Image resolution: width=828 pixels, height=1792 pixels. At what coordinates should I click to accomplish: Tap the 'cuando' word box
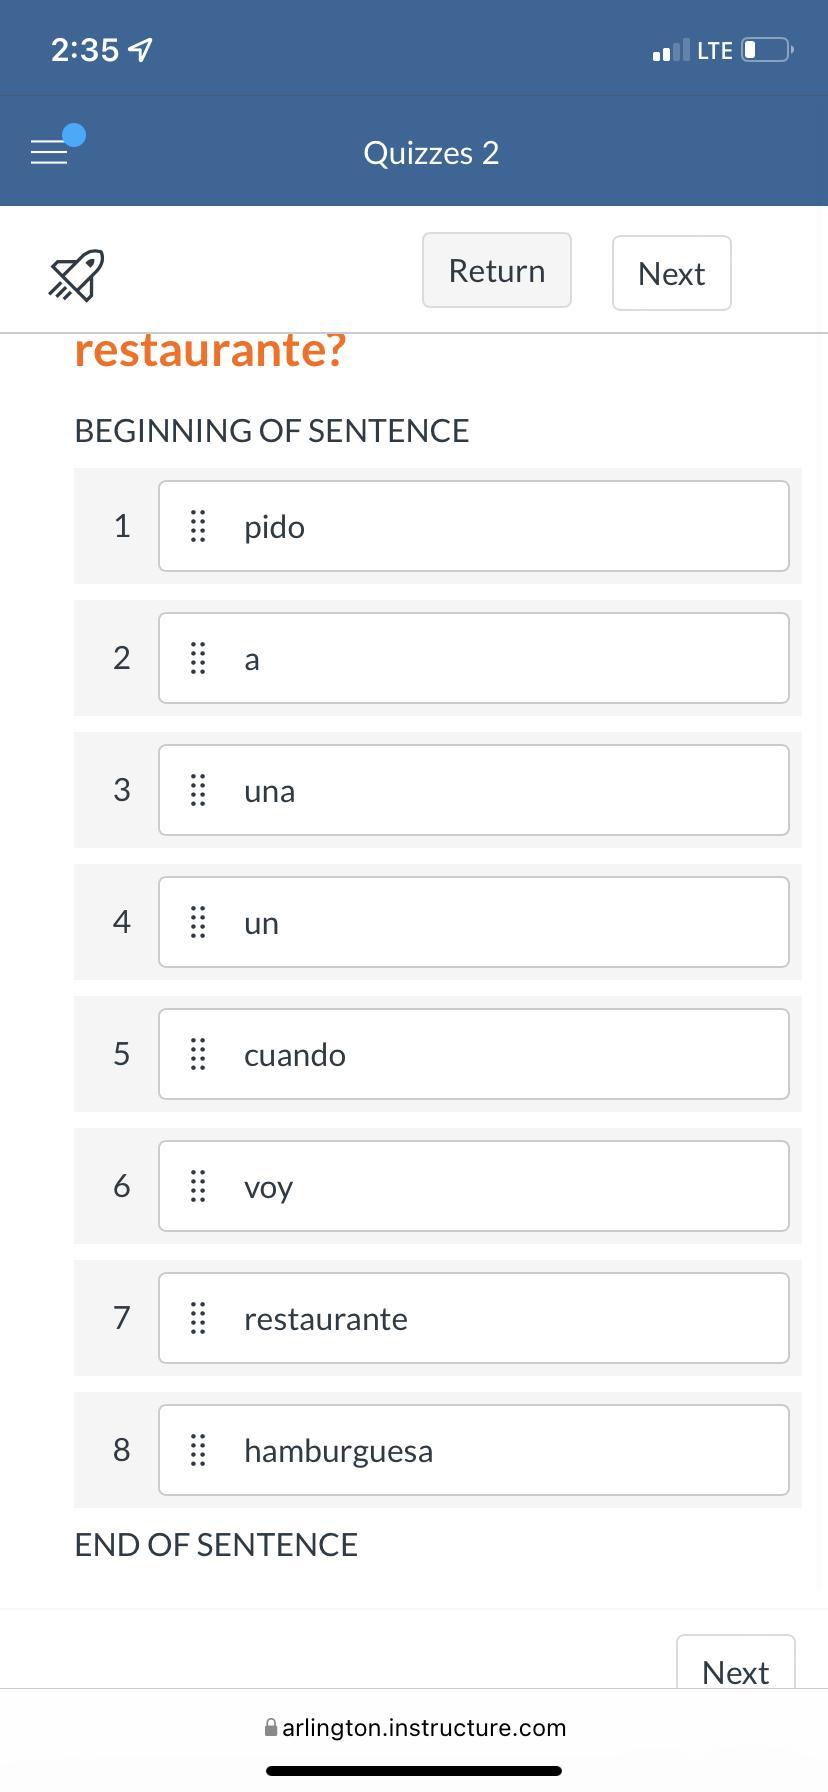473,1054
